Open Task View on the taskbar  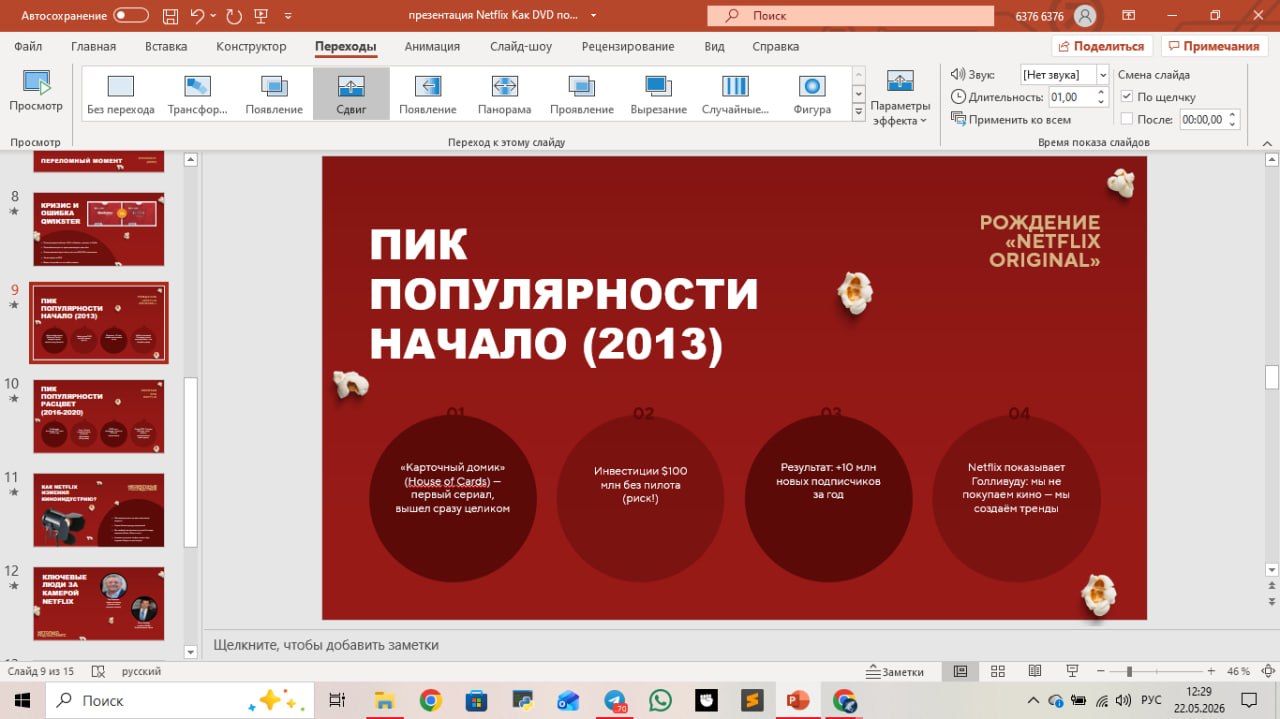point(337,701)
